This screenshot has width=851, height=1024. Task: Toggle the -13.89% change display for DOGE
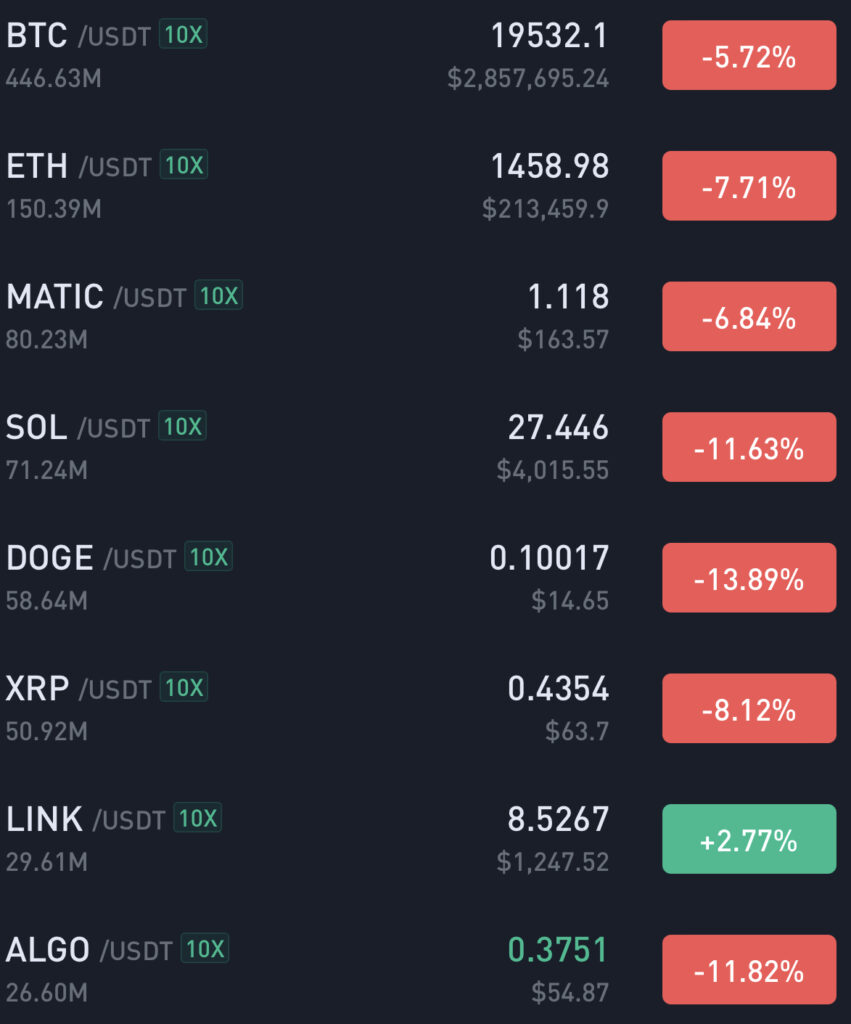pyautogui.click(x=748, y=578)
